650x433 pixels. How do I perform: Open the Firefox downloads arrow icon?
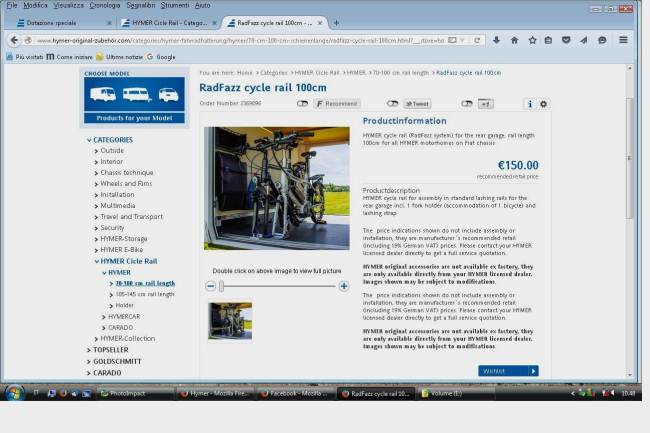pos(496,40)
